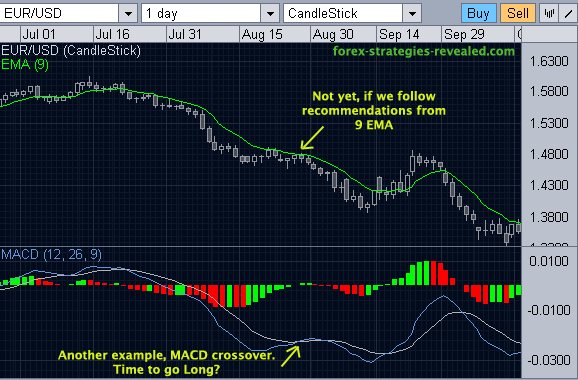Image resolution: width=578 pixels, height=380 pixels.
Task: Select the trend line drawing tool
Action: [569, 14]
